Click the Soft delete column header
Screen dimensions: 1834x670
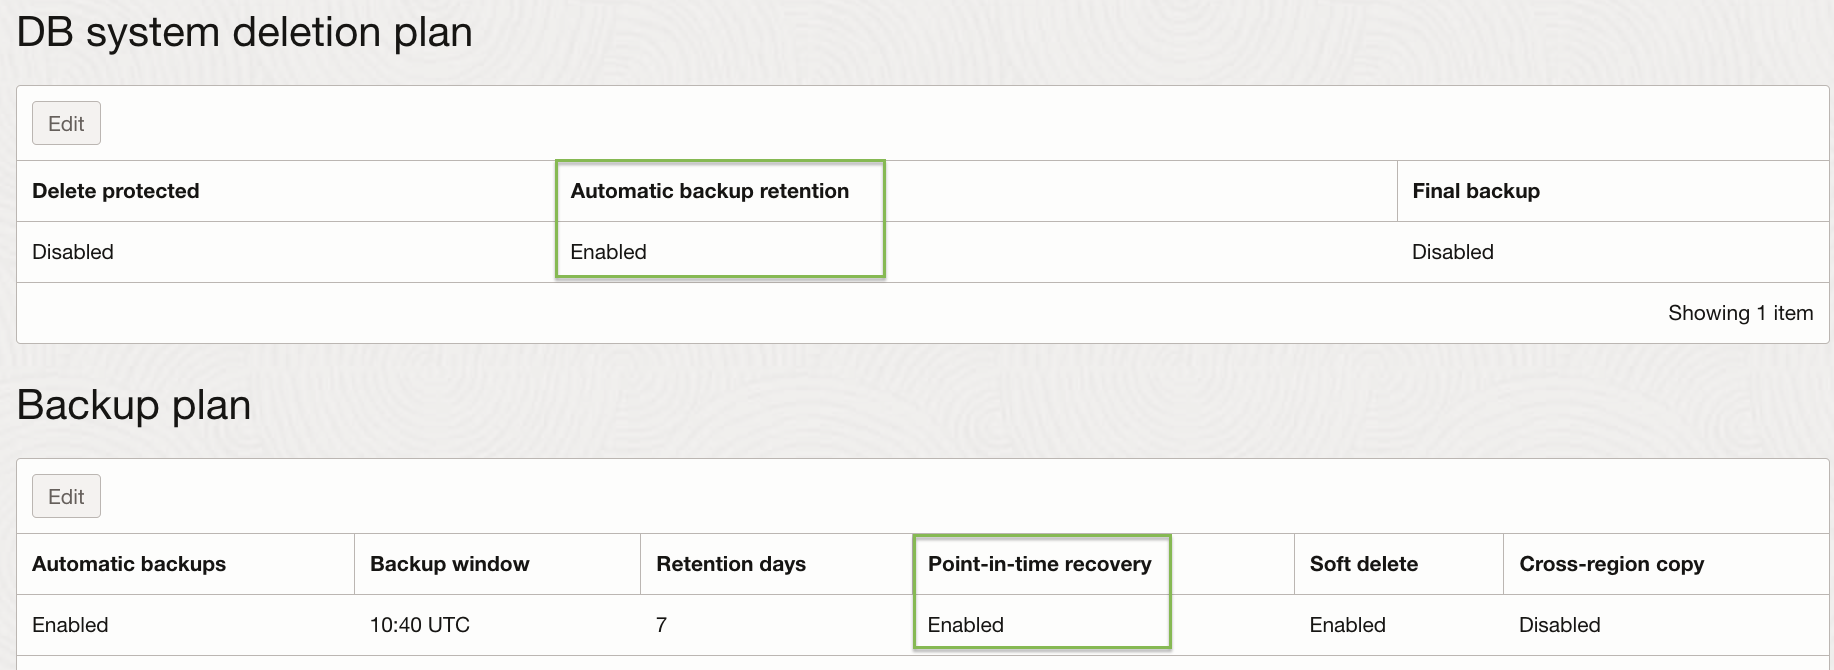(x=1363, y=563)
